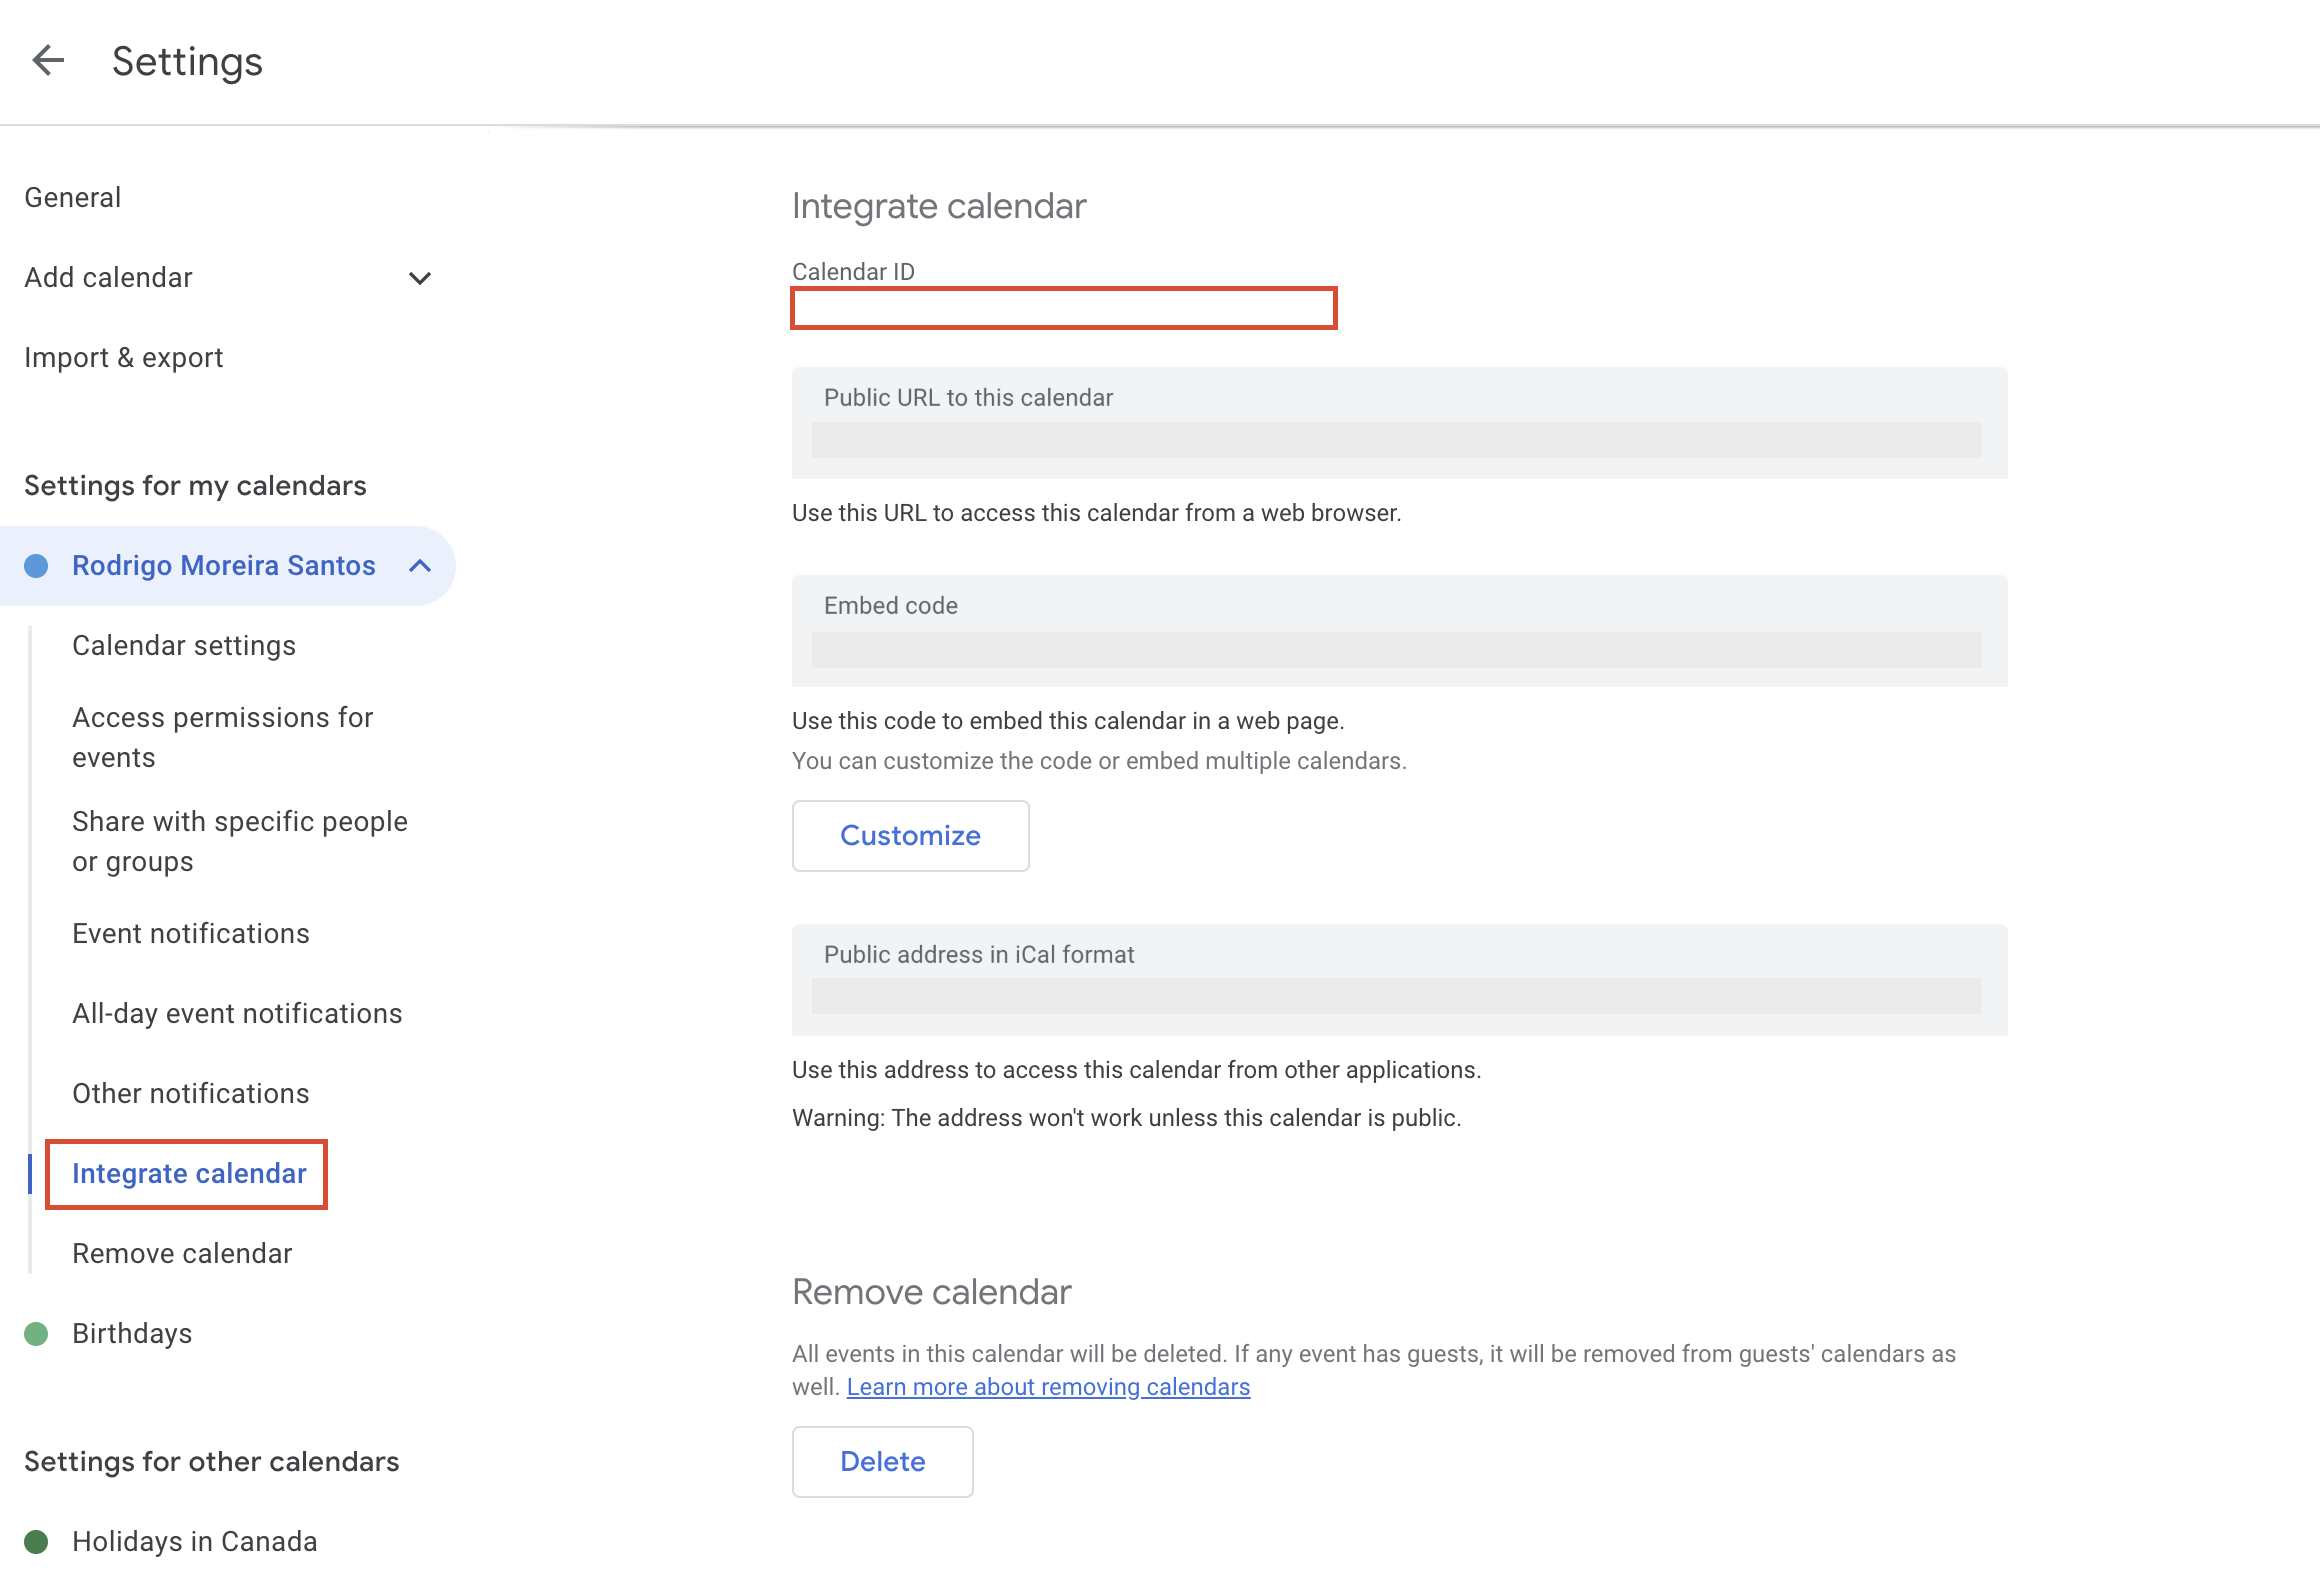
Task: Go to Remove calendar sidebar item
Action: pos(182,1254)
